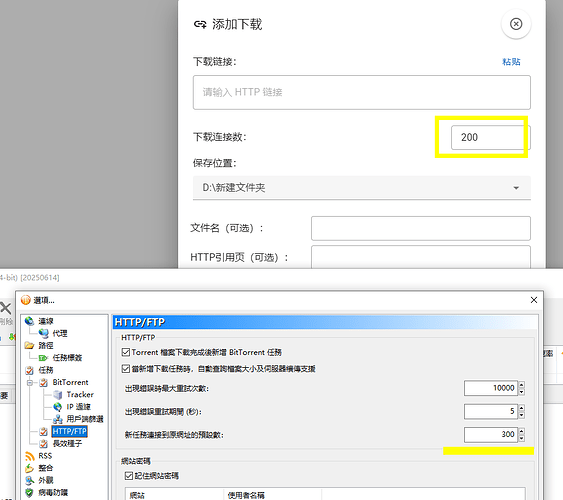Select the HTTP/FTP tree item
The height and width of the screenshot is (500, 563).
[69, 431]
